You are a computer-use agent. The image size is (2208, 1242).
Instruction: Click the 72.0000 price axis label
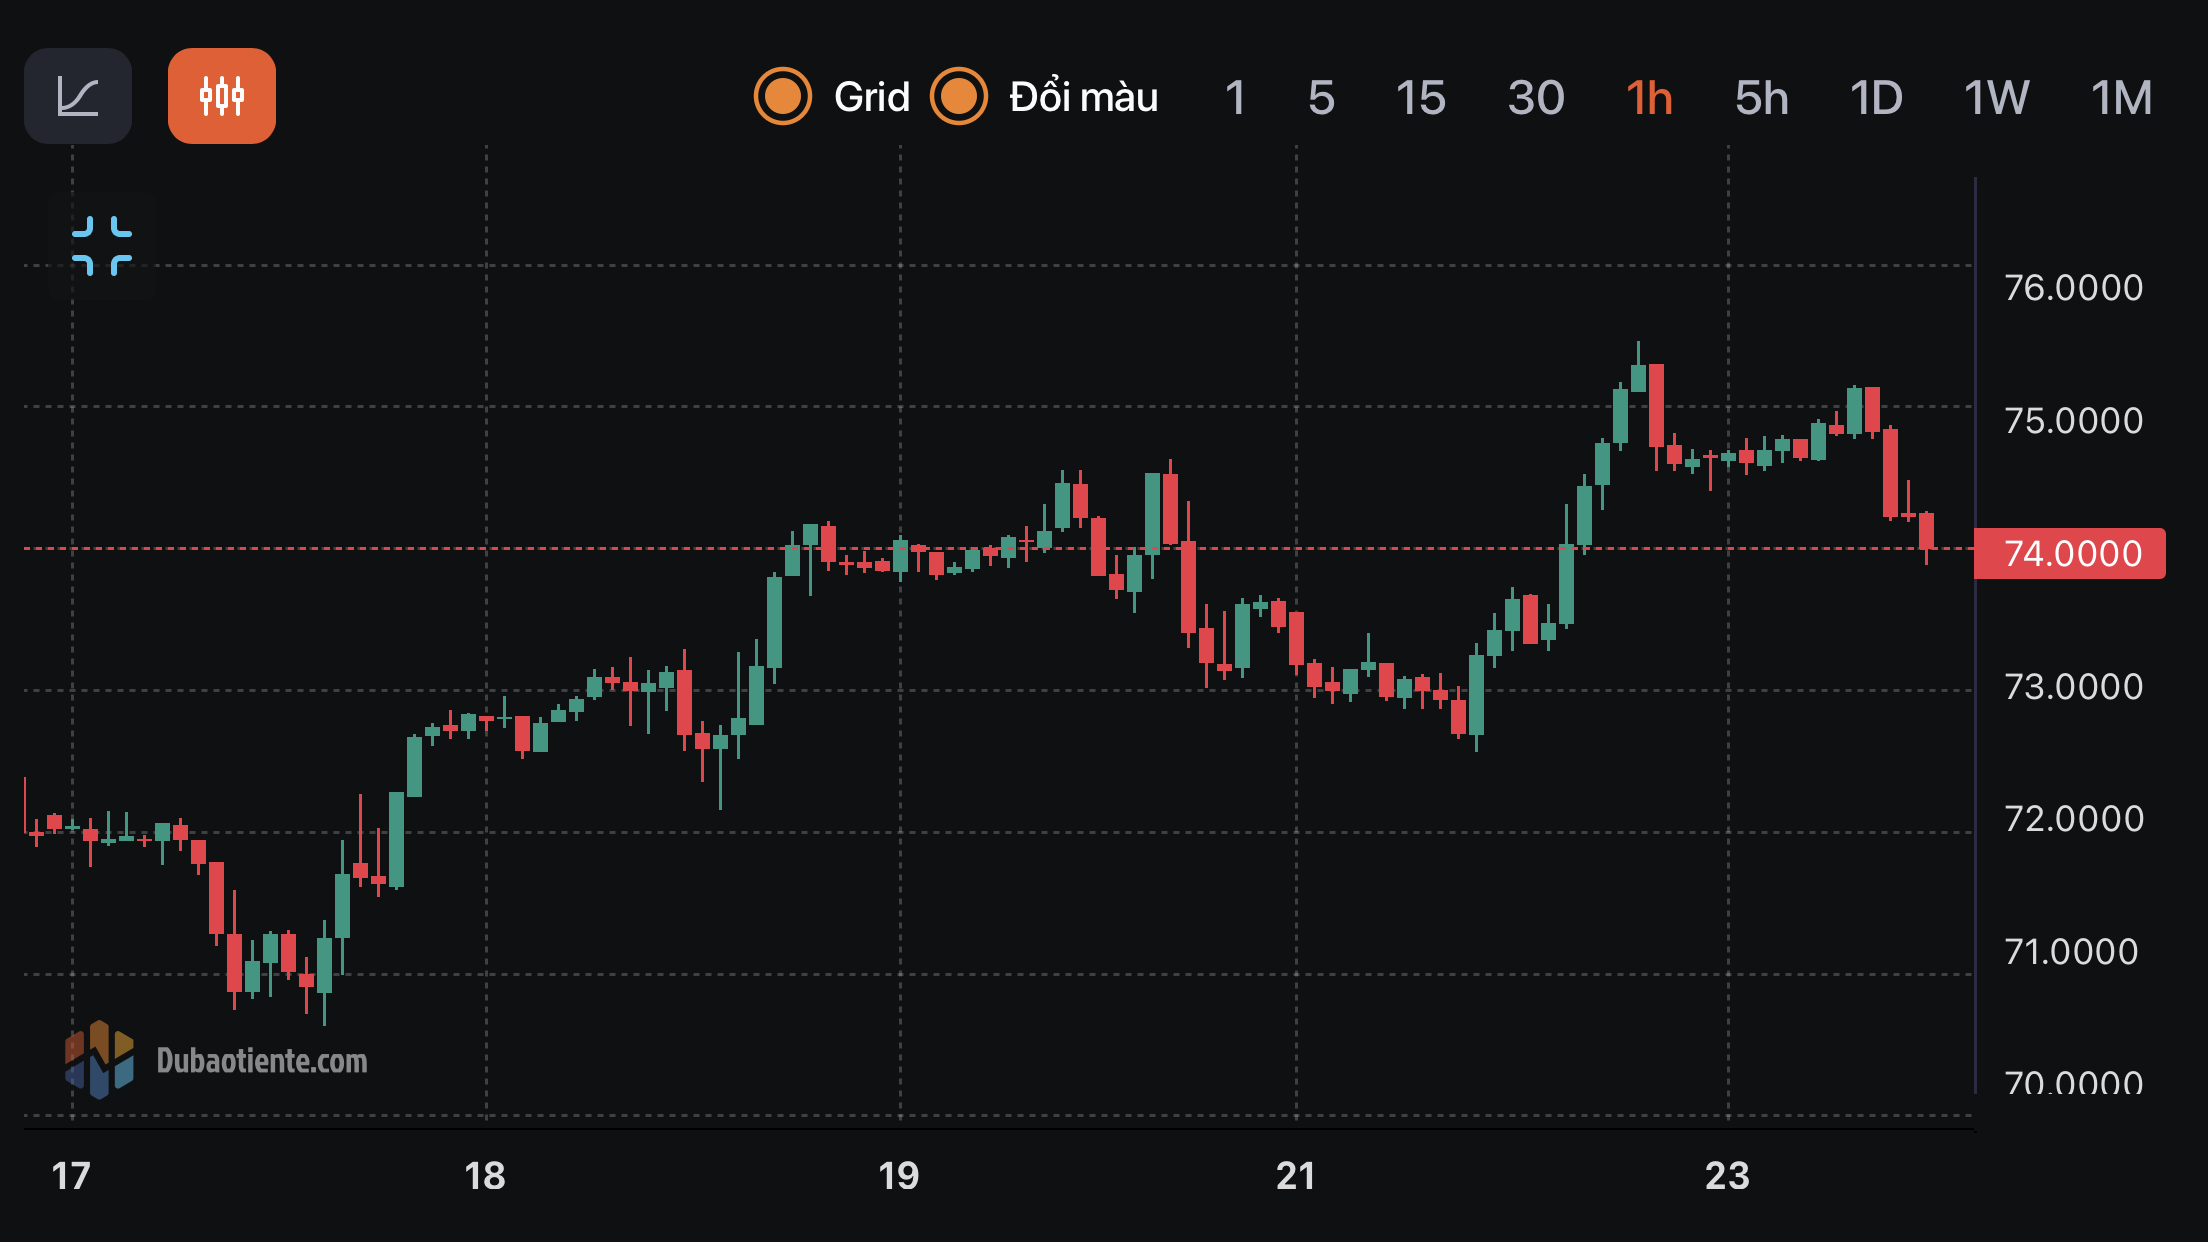[2074, 819]
